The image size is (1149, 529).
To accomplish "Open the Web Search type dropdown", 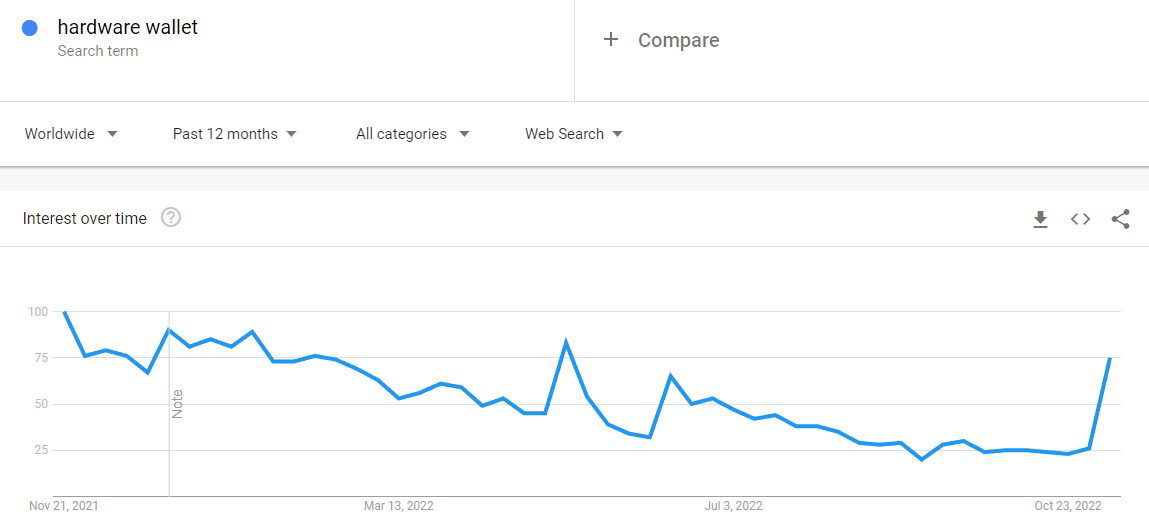I will tap(574, 134).
